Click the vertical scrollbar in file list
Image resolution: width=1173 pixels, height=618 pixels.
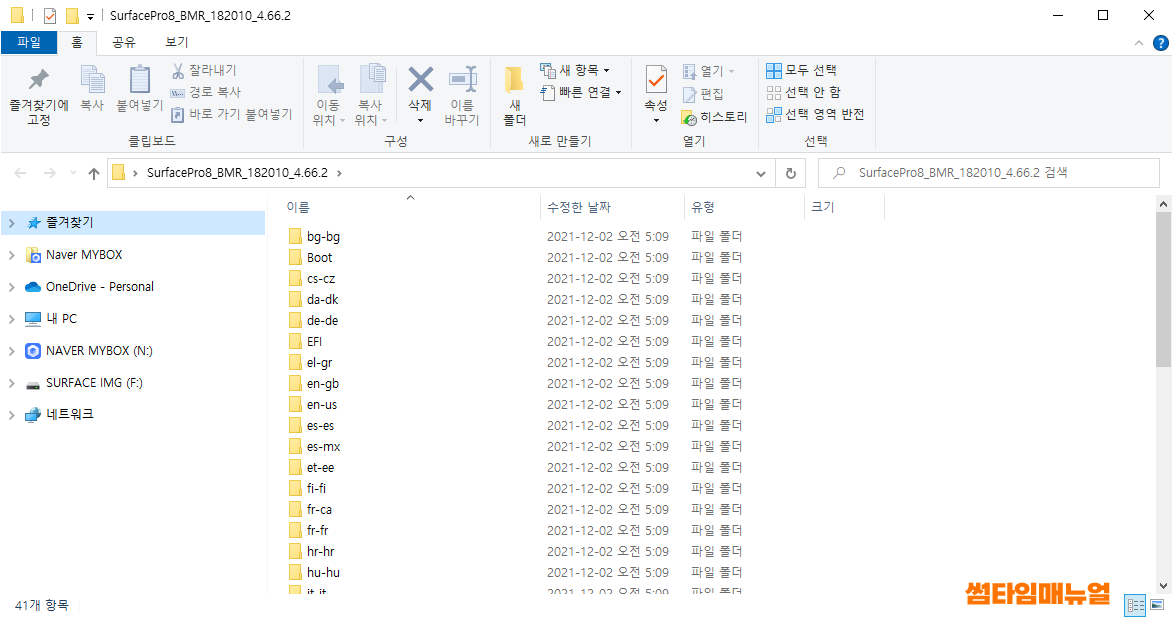[x=1163, y=290]
